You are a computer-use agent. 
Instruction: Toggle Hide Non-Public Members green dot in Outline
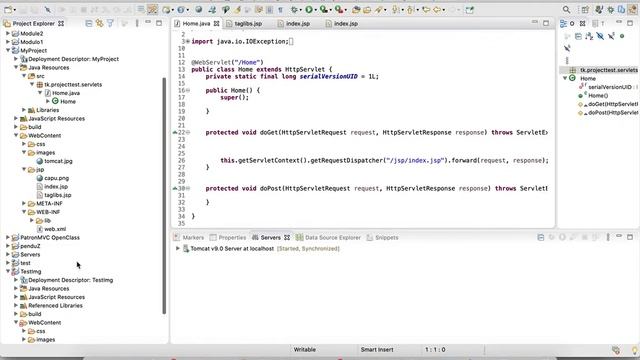(622, 36)
